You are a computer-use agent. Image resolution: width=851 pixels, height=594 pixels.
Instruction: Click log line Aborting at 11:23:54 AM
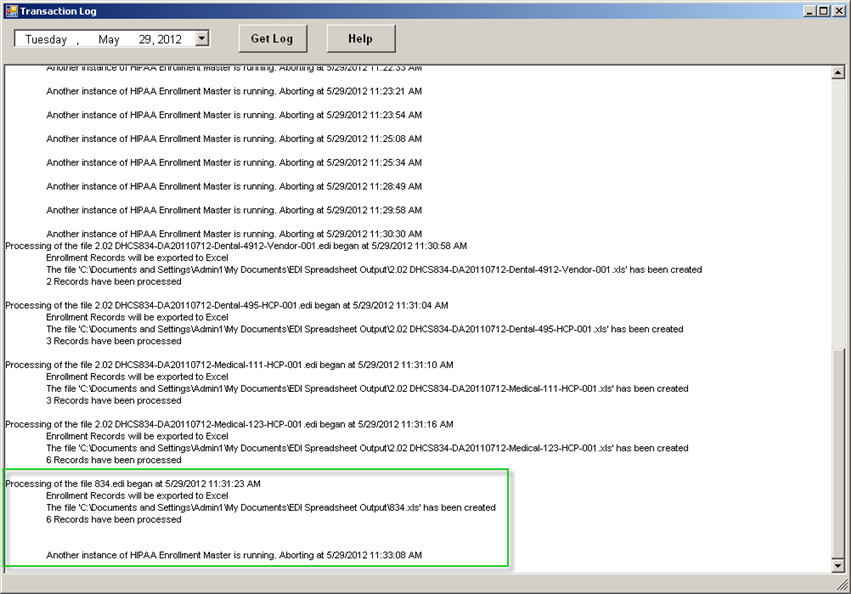[x=234, y=115]
